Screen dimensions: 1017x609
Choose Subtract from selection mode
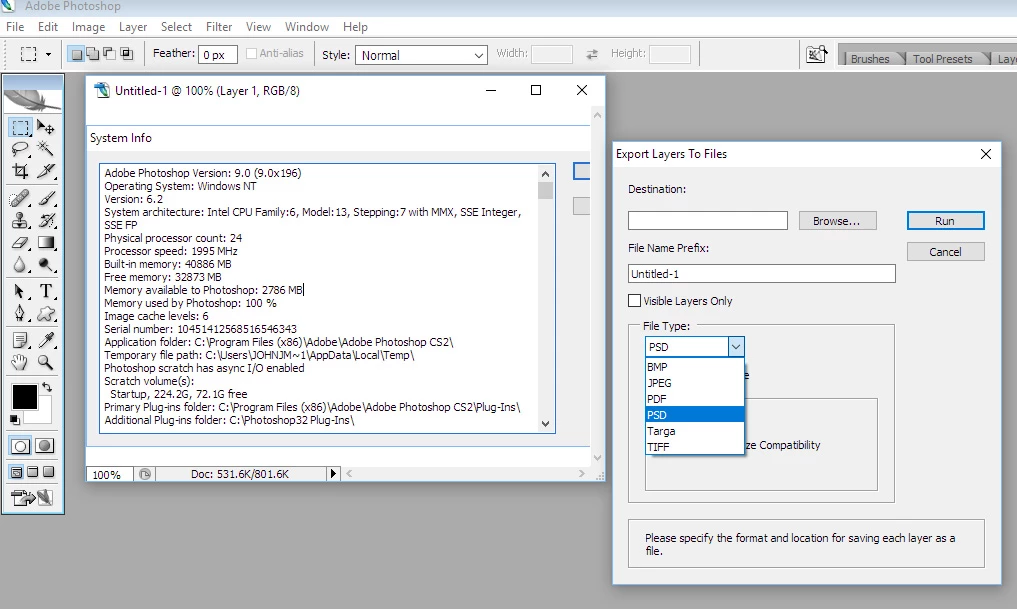point(110,54)
